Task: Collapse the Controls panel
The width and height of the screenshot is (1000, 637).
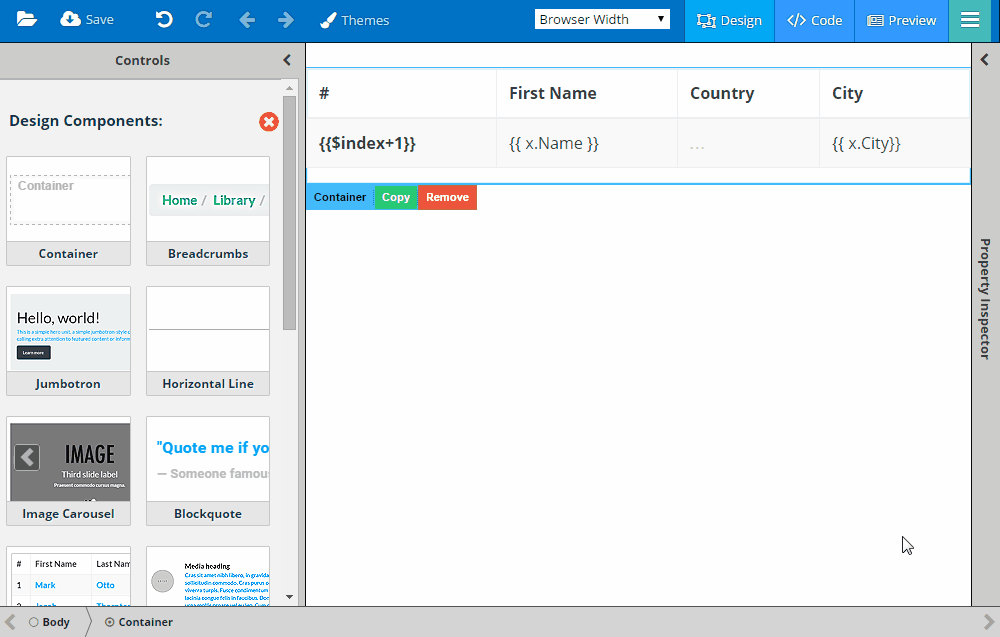Action: pos(286,60)
